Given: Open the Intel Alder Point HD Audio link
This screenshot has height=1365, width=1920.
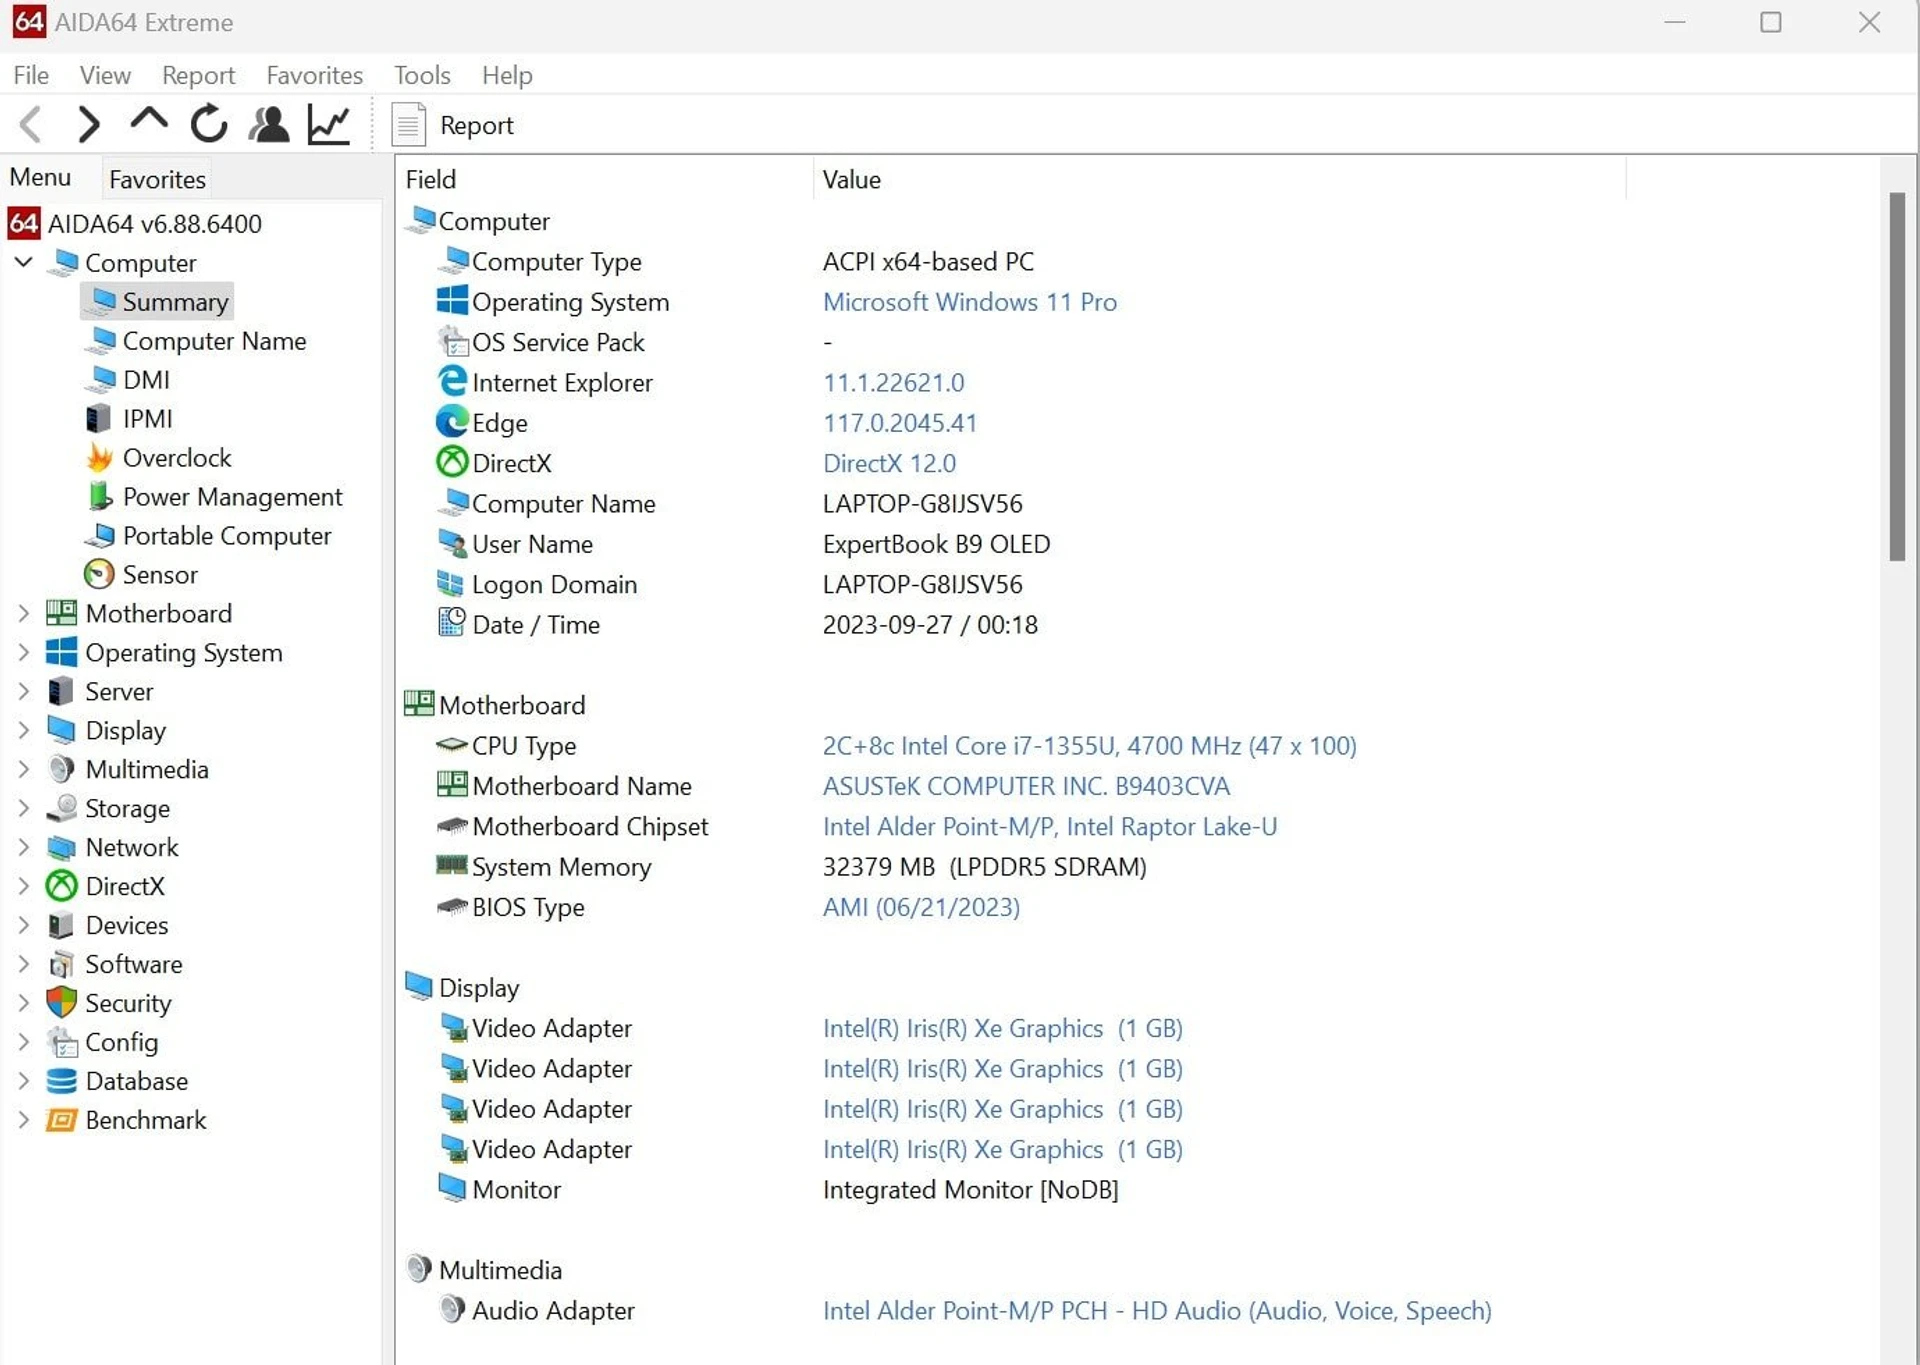Looking at the screenshot, I should coord(1157,1310).
